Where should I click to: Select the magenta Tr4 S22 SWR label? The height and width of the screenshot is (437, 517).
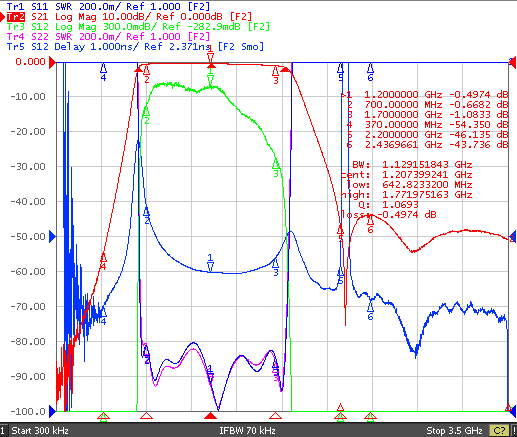[108, 36]
